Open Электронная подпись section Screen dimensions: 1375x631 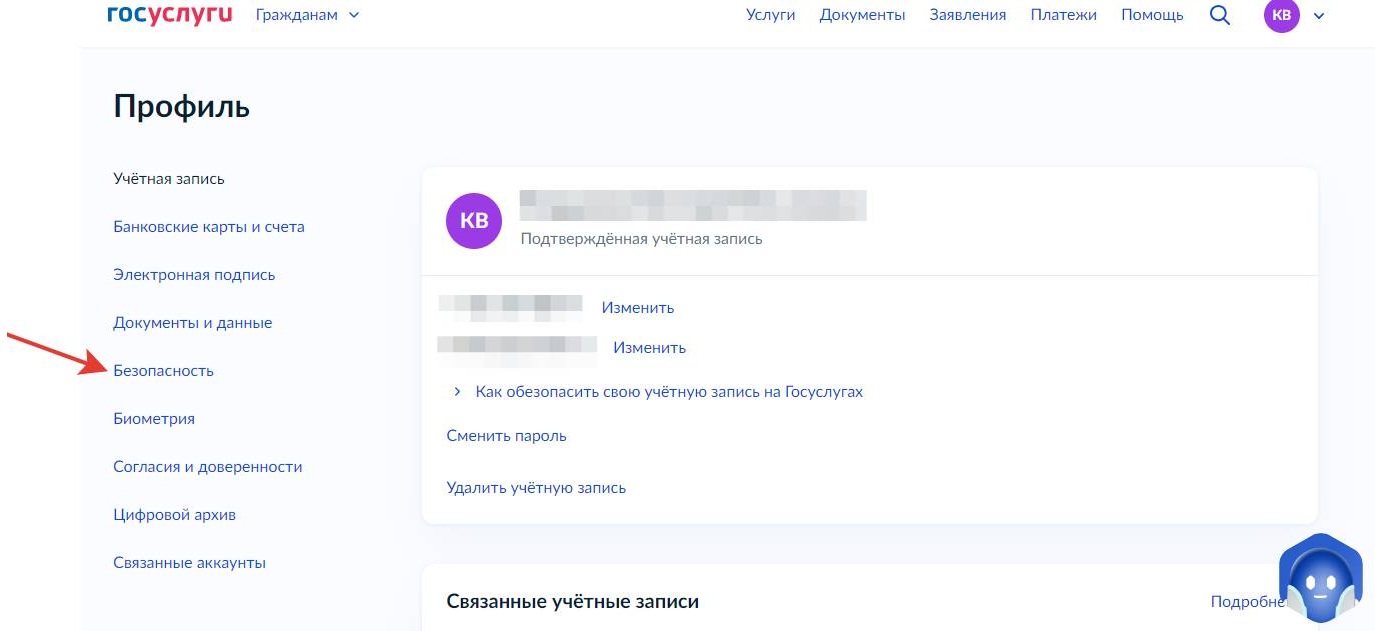tap(194, 275)
